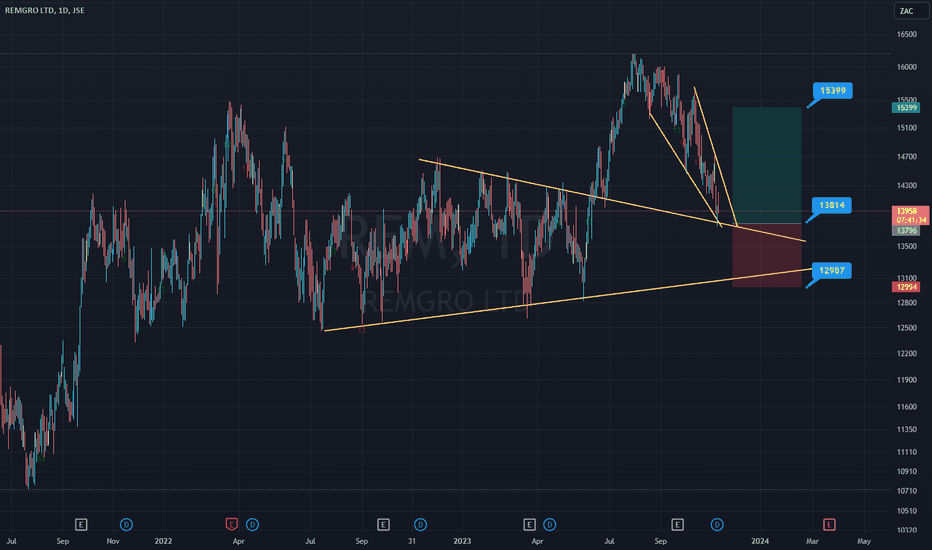The width and height of the screenshot is (932, 550).
Task: Click the REMGRO LTD, 1D, JSE symbol title
Action: pos(45,10)
